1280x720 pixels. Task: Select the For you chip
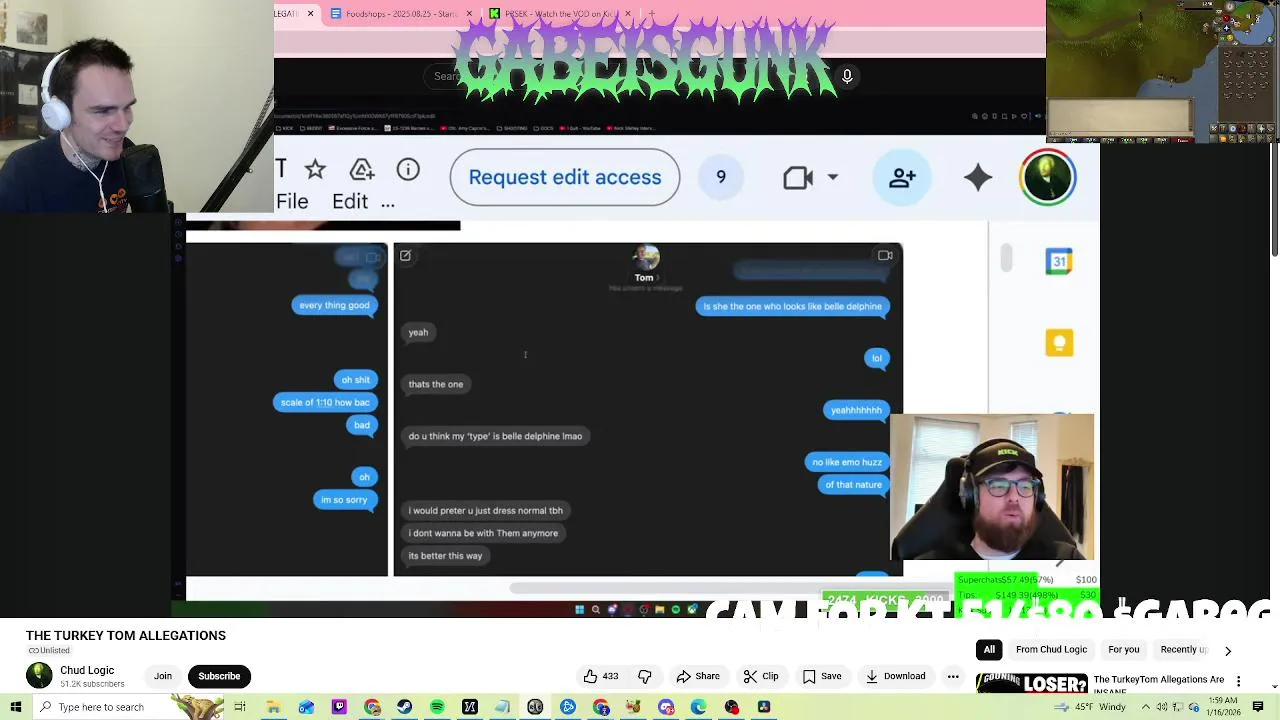click(1123, 650)
